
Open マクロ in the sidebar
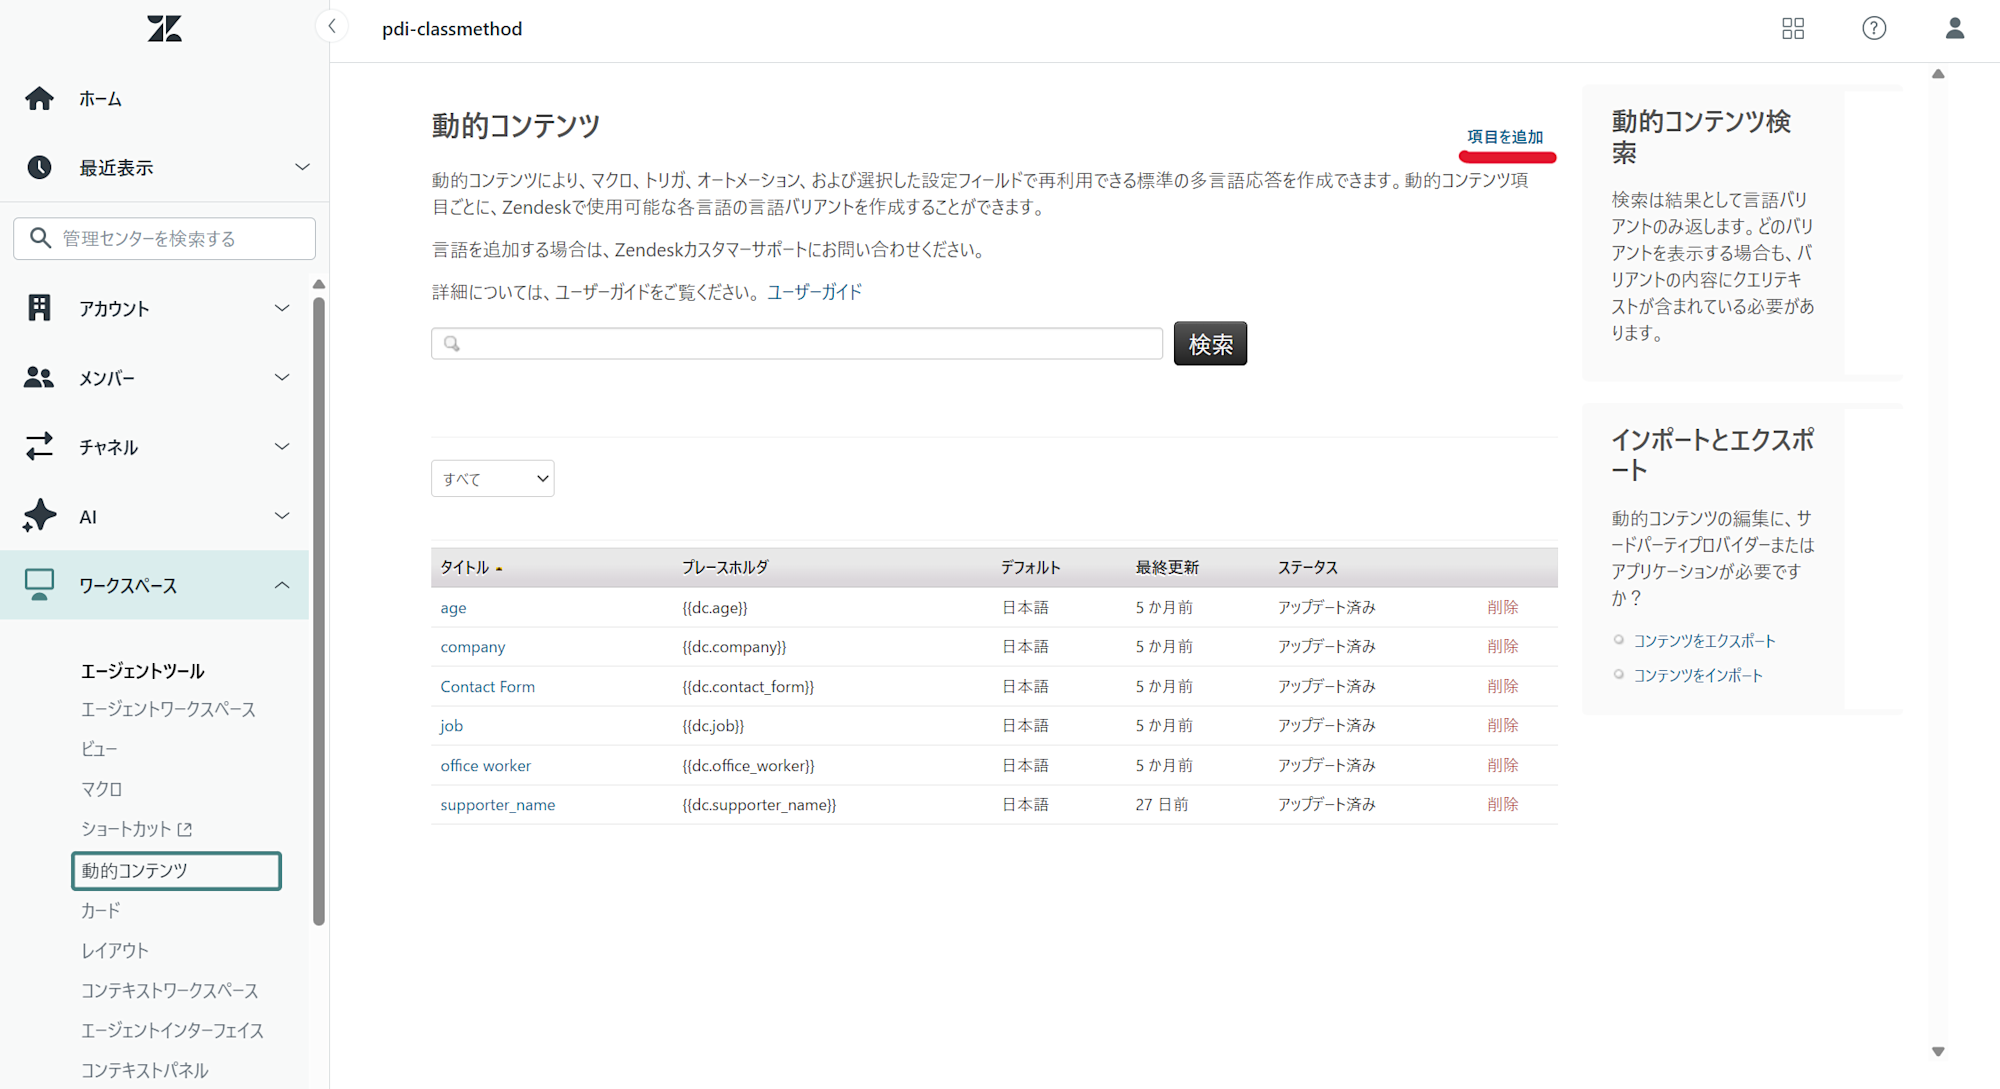101,789
